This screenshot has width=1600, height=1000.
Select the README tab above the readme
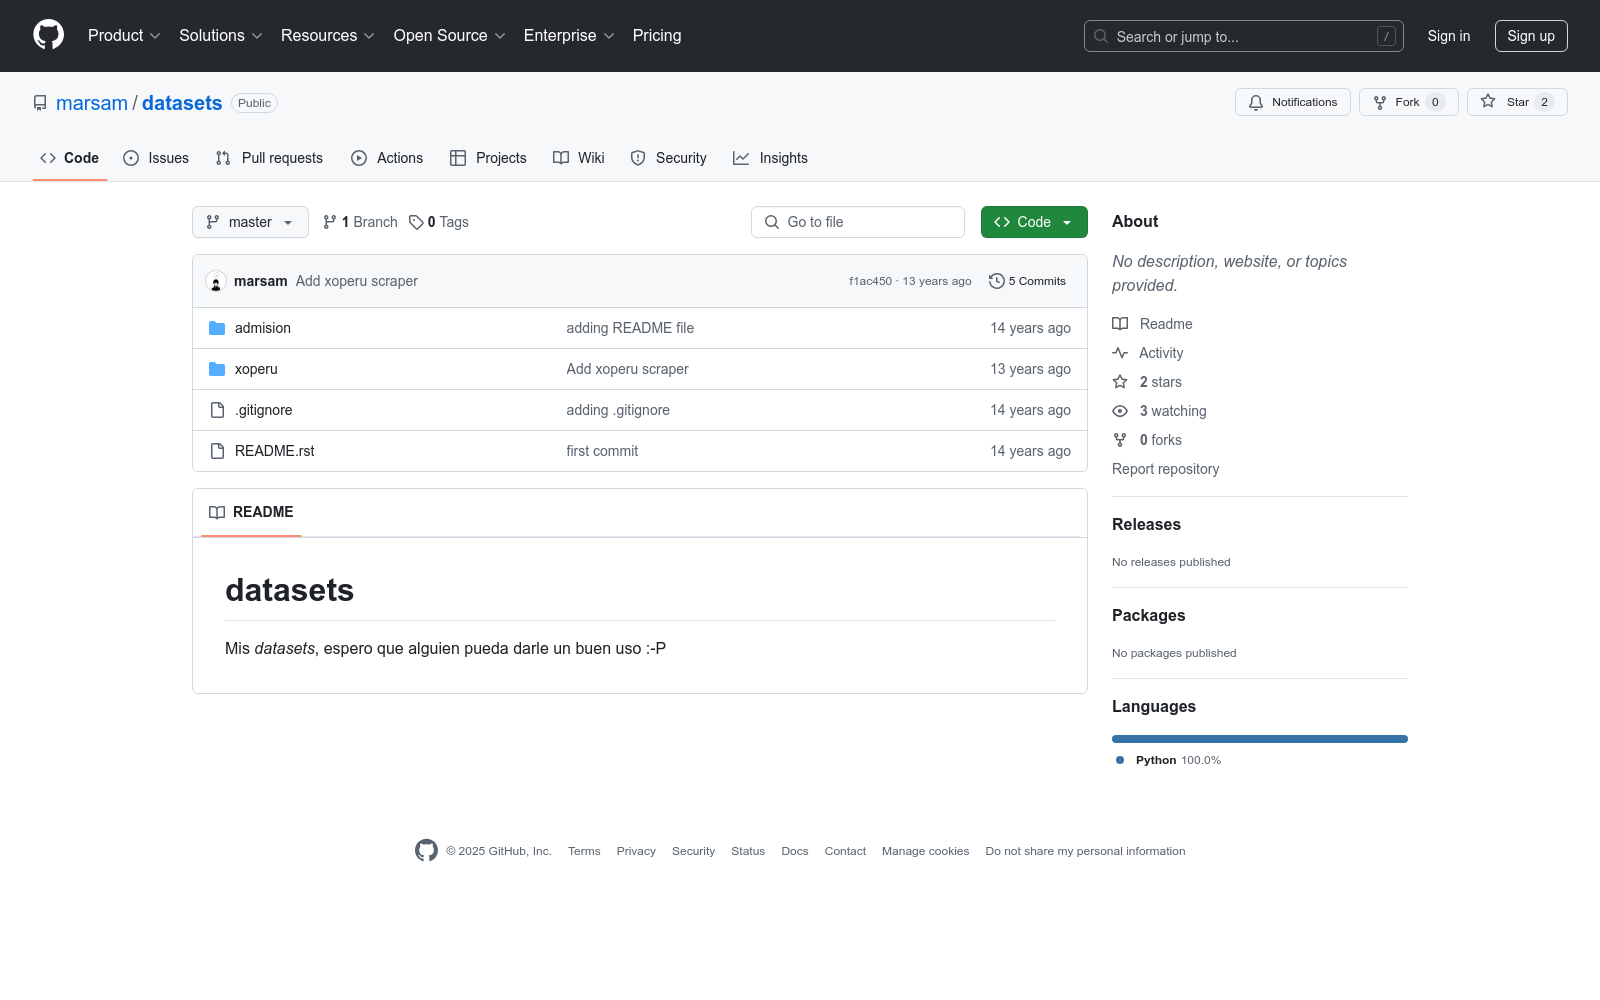pos(251,512)
